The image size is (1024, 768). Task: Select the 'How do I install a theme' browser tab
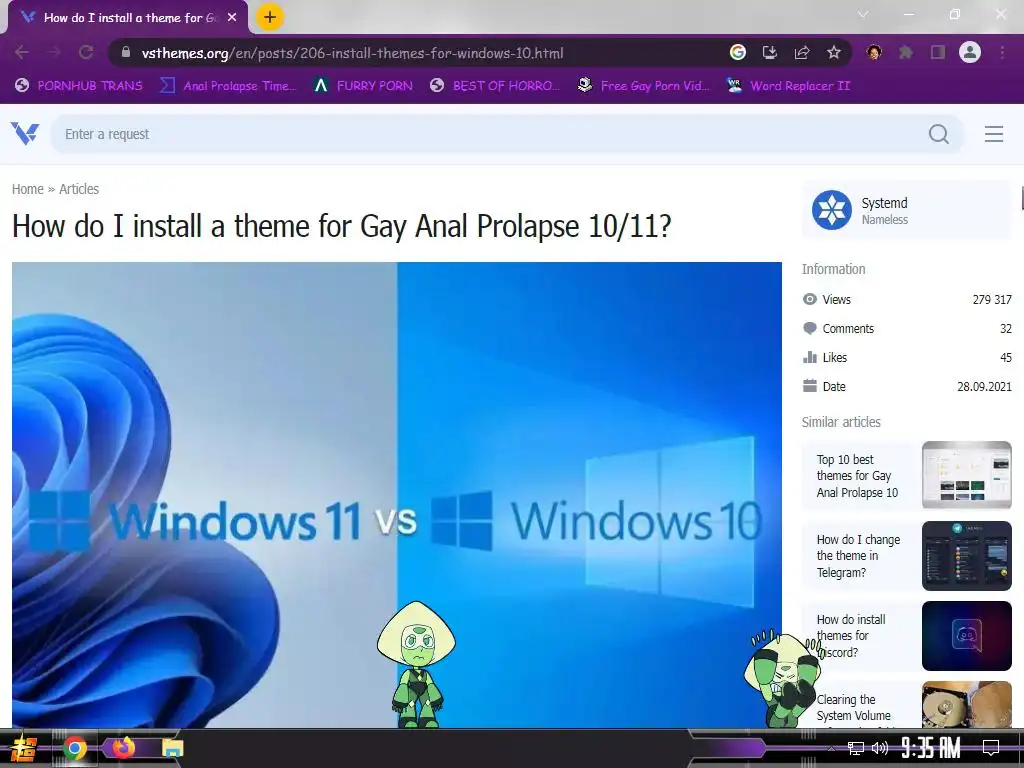(x=128, y=18)
